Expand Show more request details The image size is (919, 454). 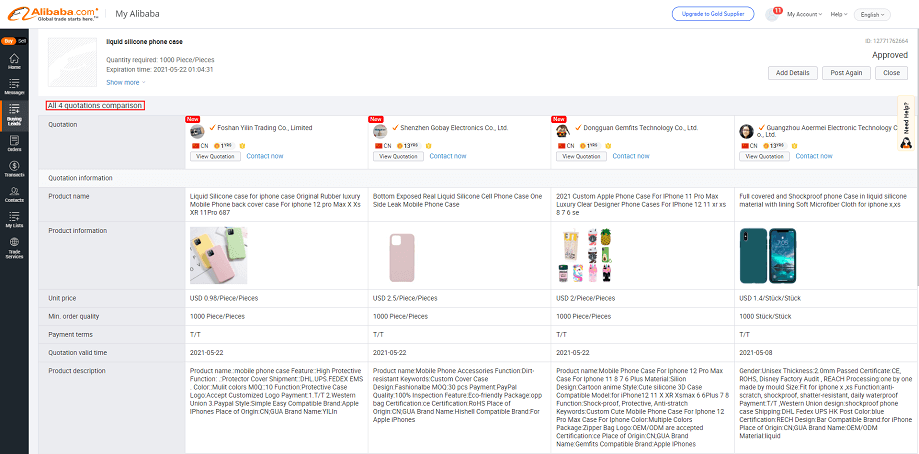125,83
